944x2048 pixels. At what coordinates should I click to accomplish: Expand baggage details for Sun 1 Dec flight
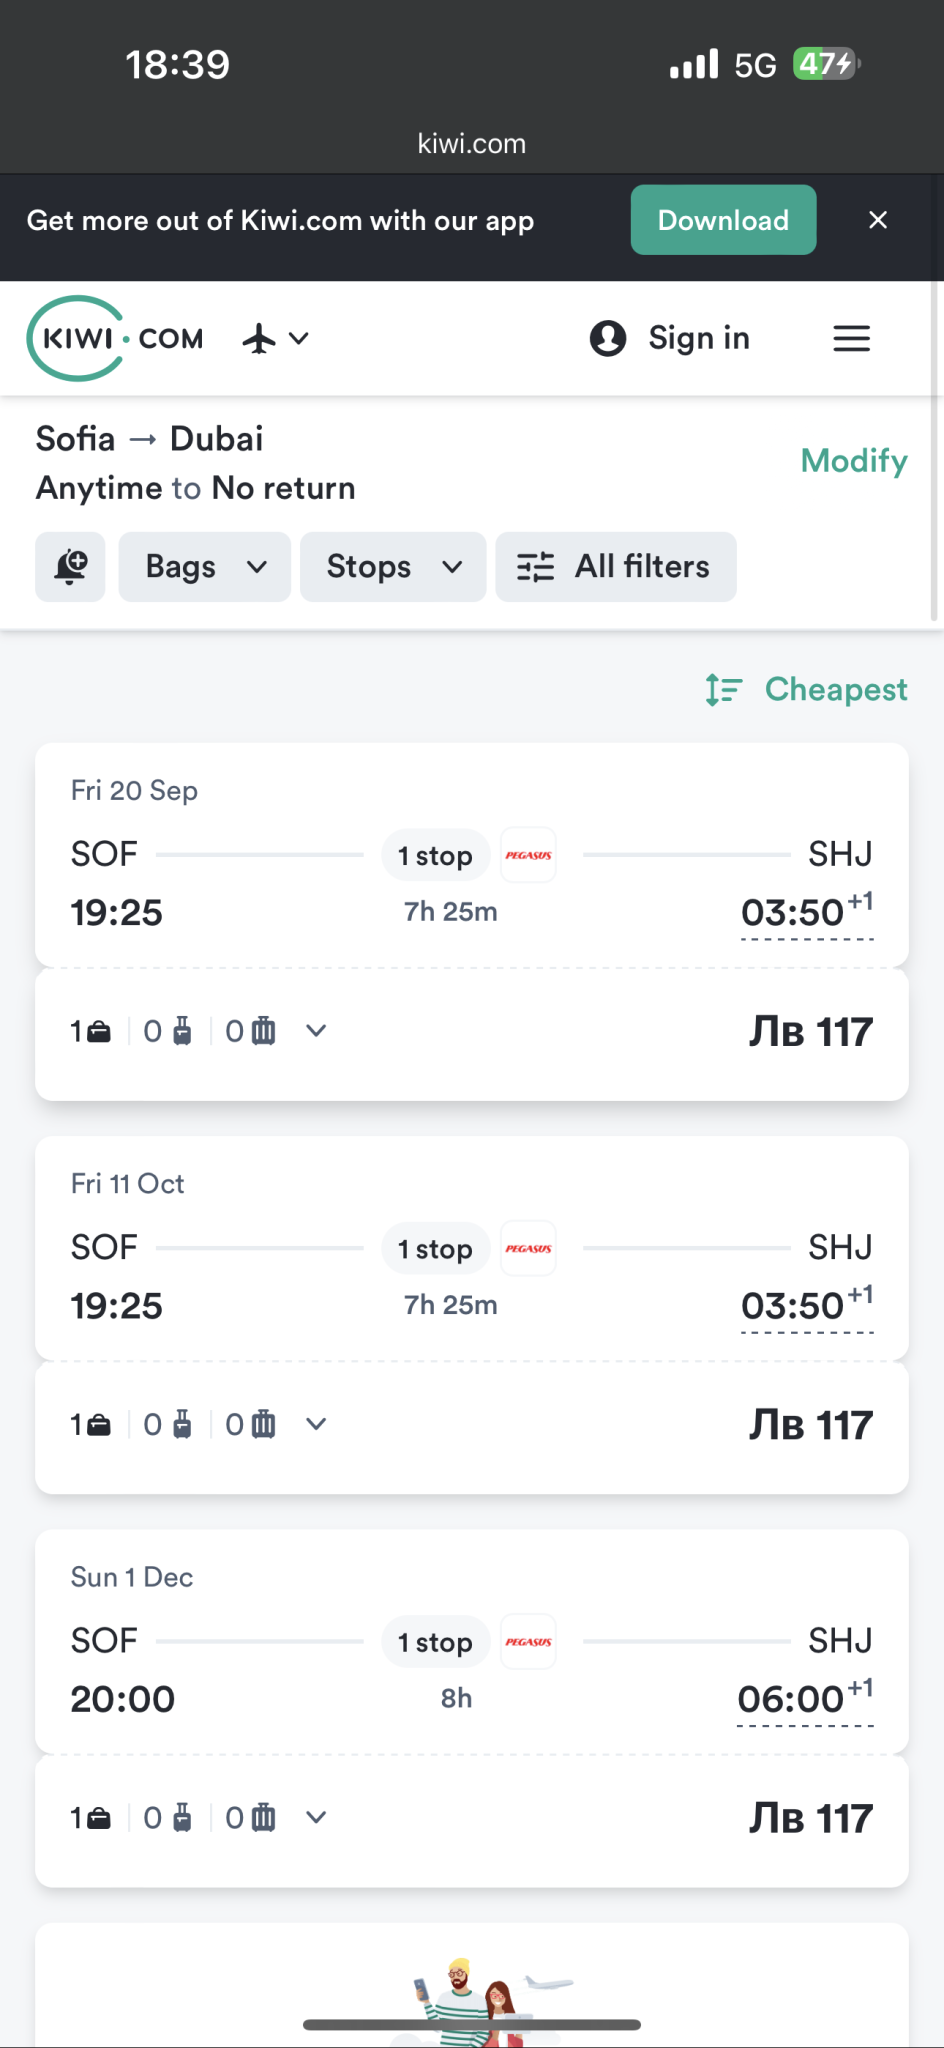[x=316, y=1818]
